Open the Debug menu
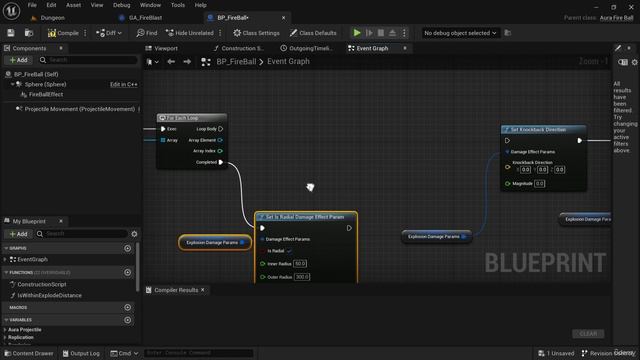 (121, 5)
